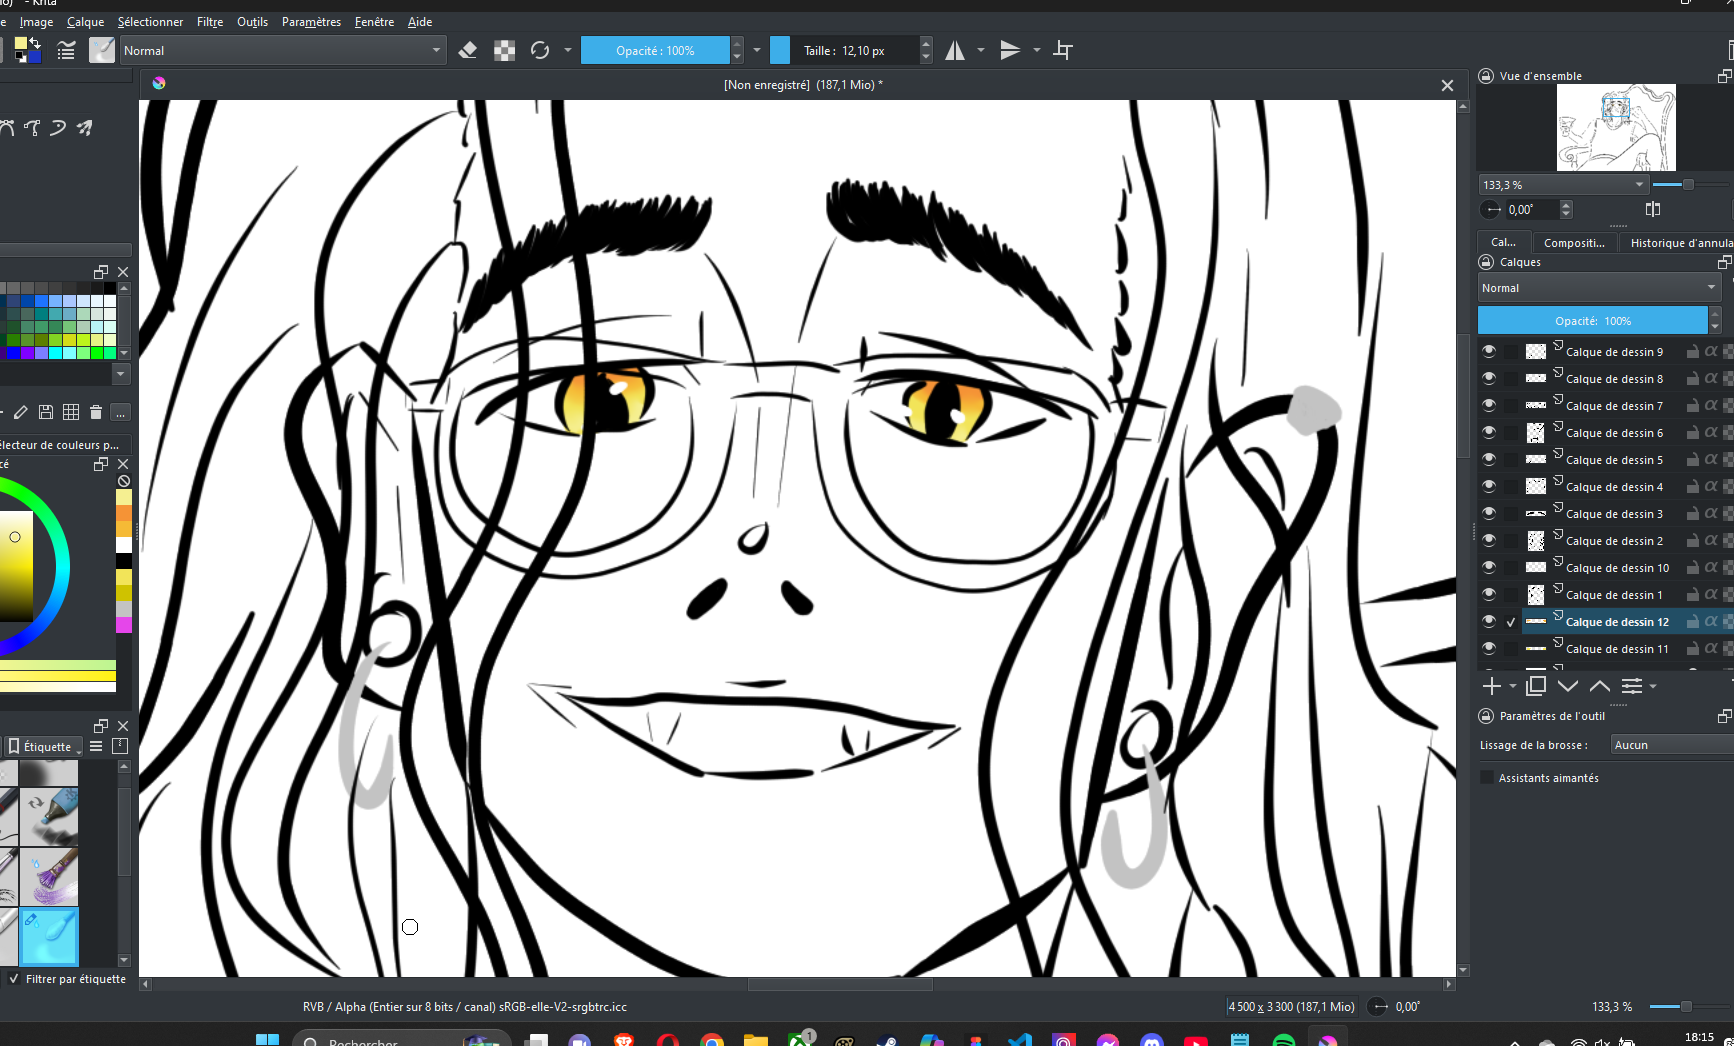Hide Calque de dessin 6 layer

pyautogui.click(x=1489, y=433)
